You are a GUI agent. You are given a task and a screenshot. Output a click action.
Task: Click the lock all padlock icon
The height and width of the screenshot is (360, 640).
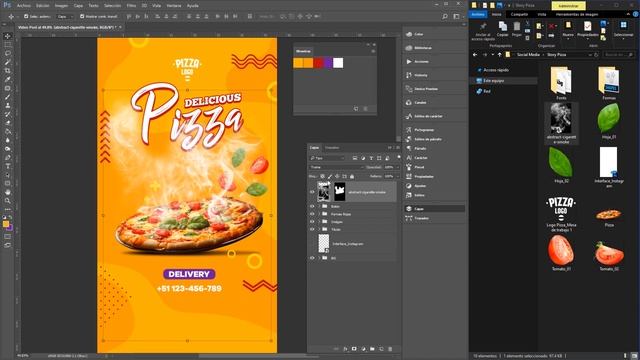point(352,176)
